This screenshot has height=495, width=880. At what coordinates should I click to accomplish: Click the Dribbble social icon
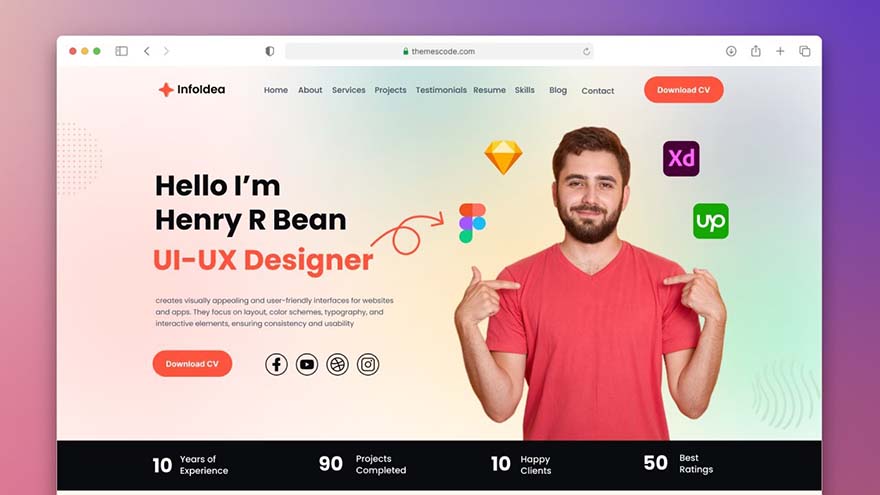337,364
